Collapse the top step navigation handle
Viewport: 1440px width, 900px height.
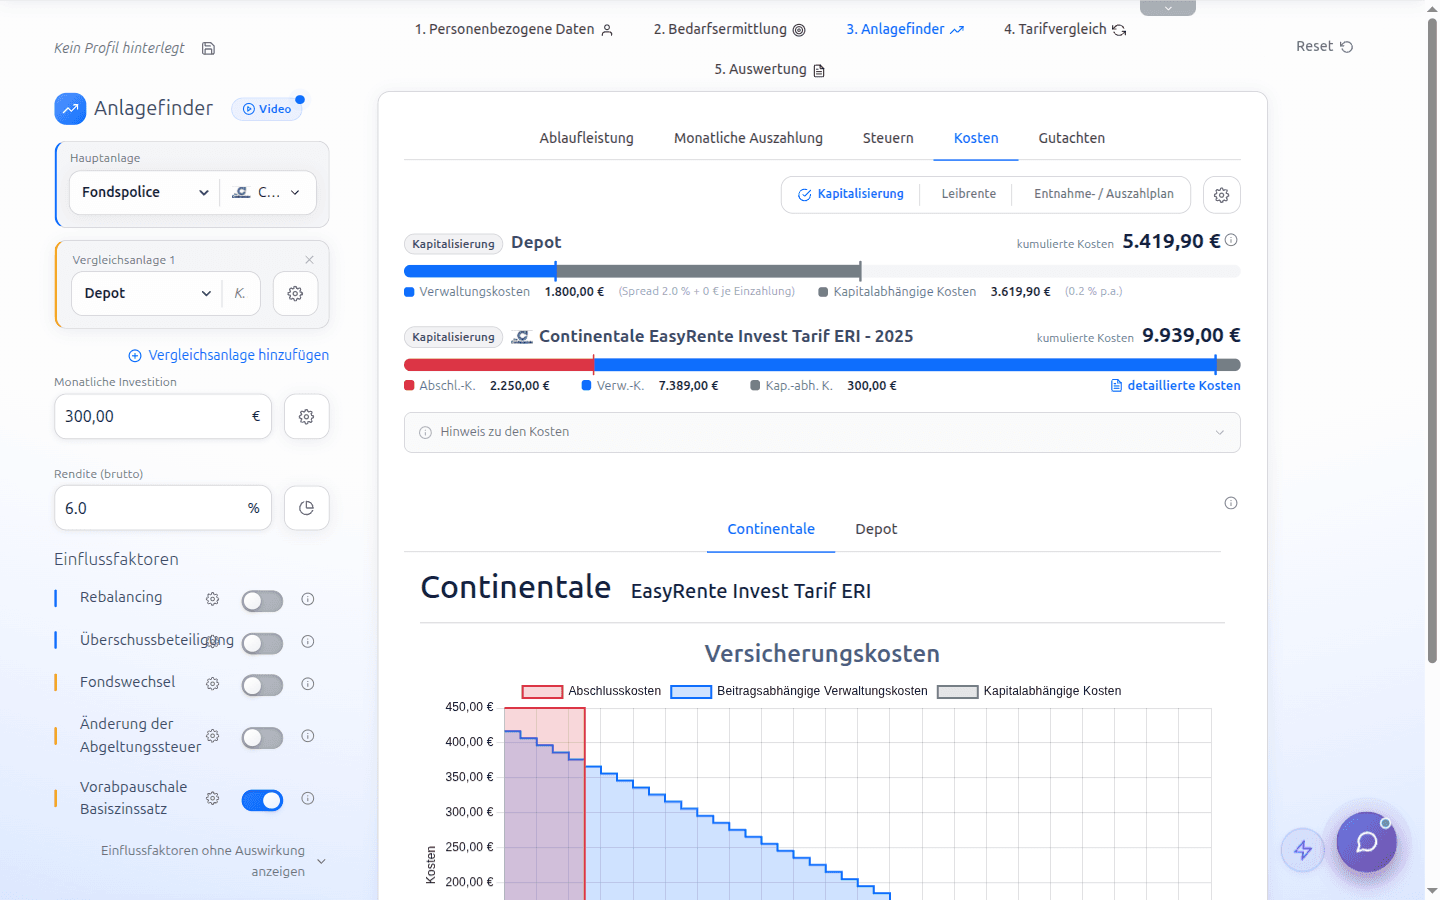tap(1168, 8)
